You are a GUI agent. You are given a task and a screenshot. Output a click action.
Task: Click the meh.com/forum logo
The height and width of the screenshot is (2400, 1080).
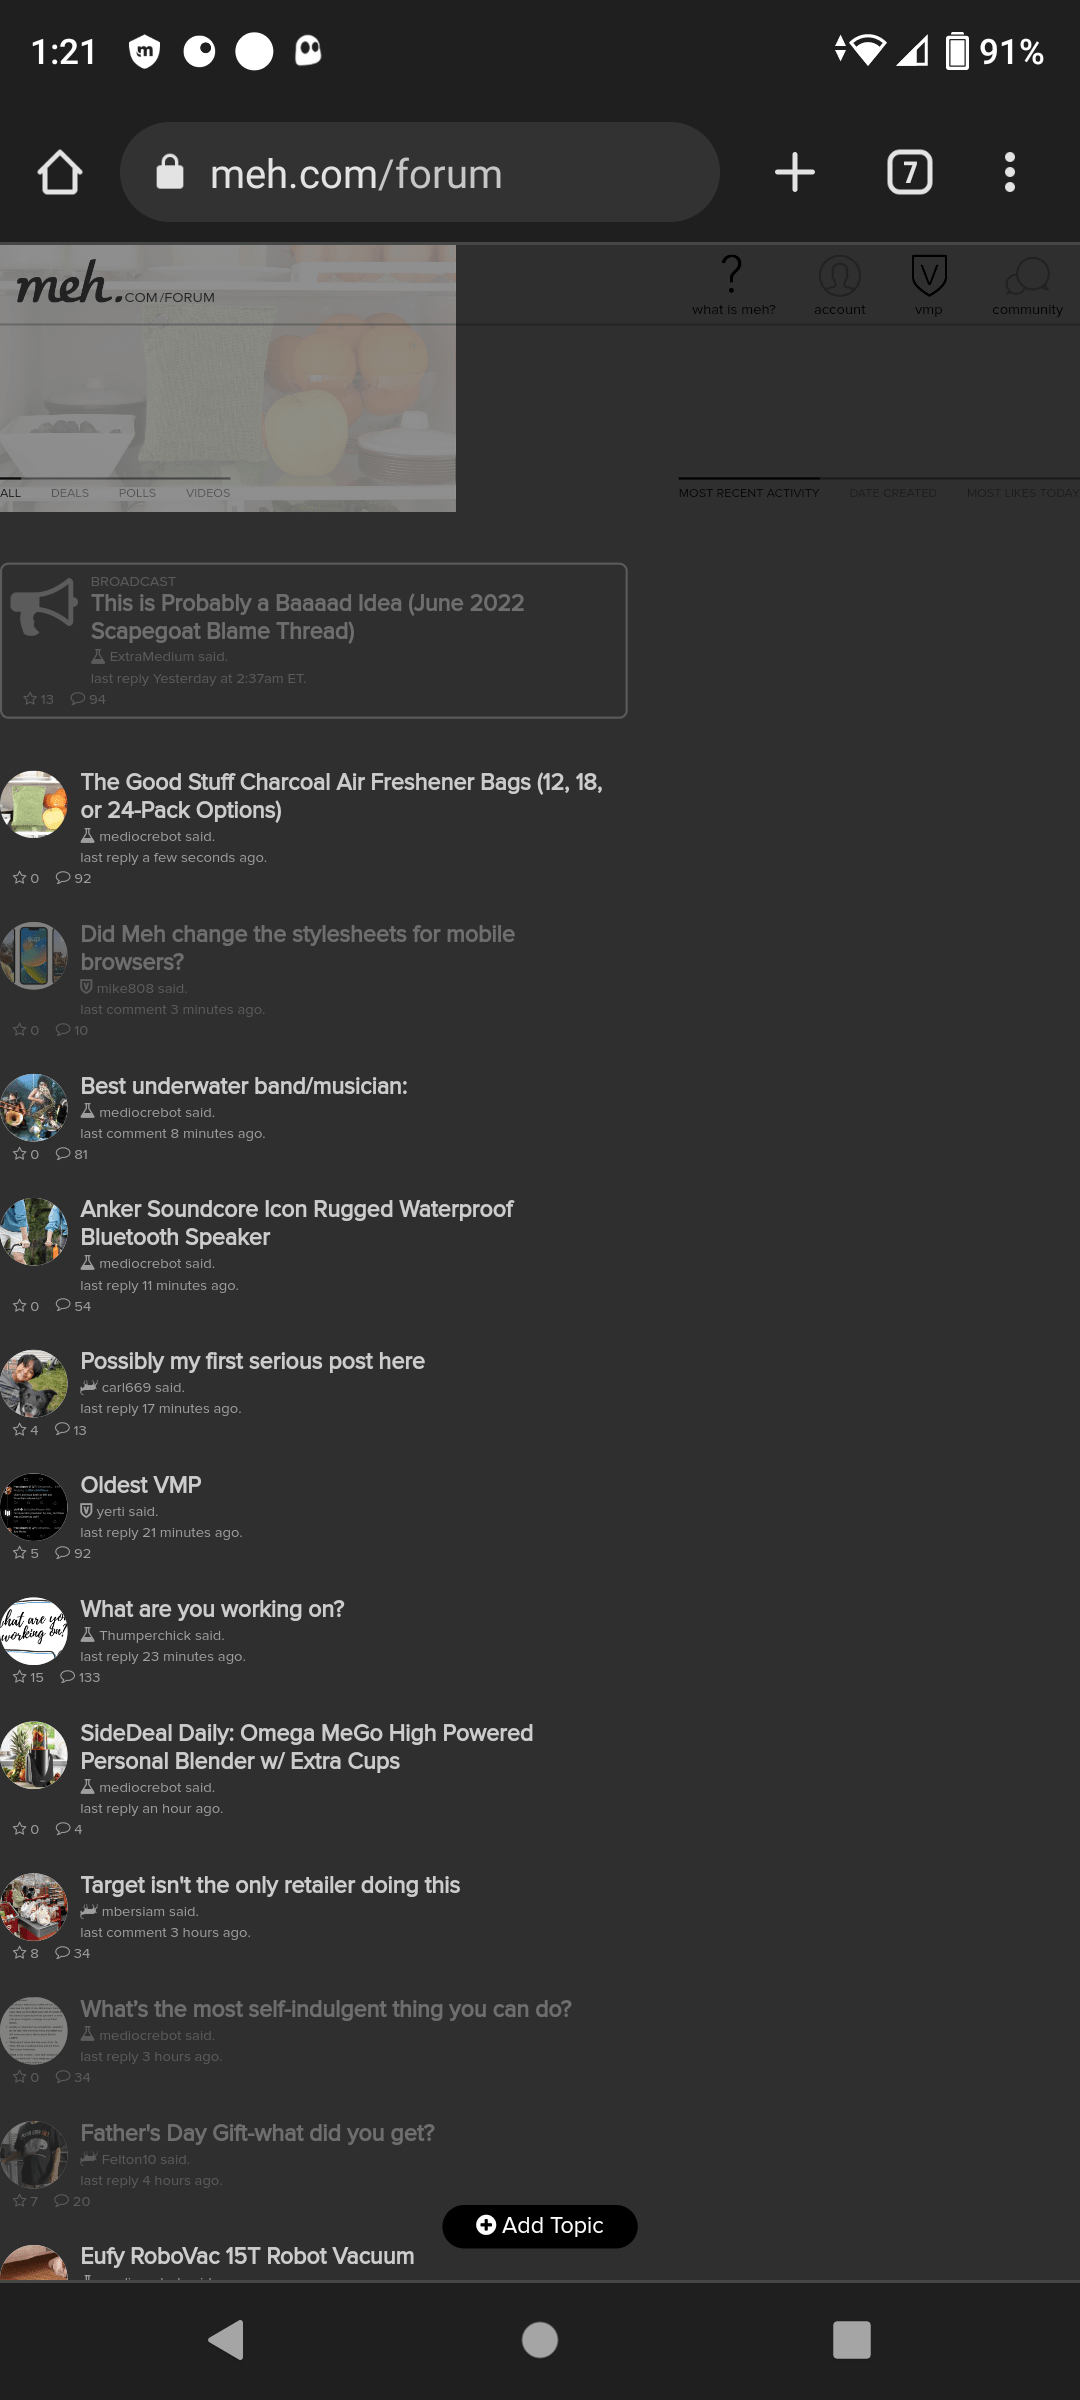pos(116,284)
